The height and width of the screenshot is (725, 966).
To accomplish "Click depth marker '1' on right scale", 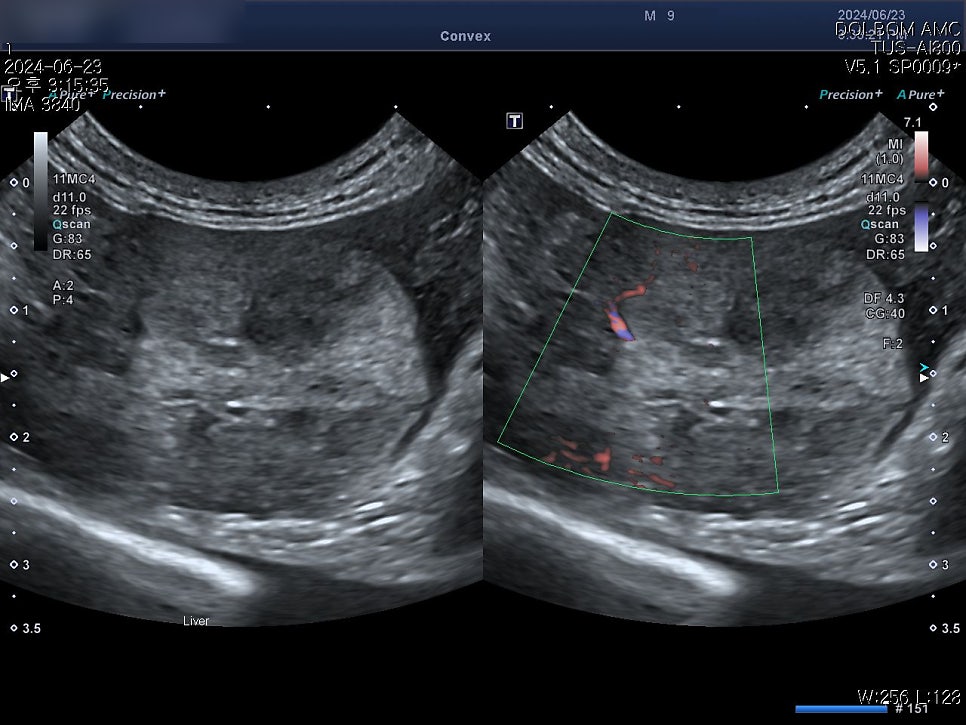I will [945, 310].
